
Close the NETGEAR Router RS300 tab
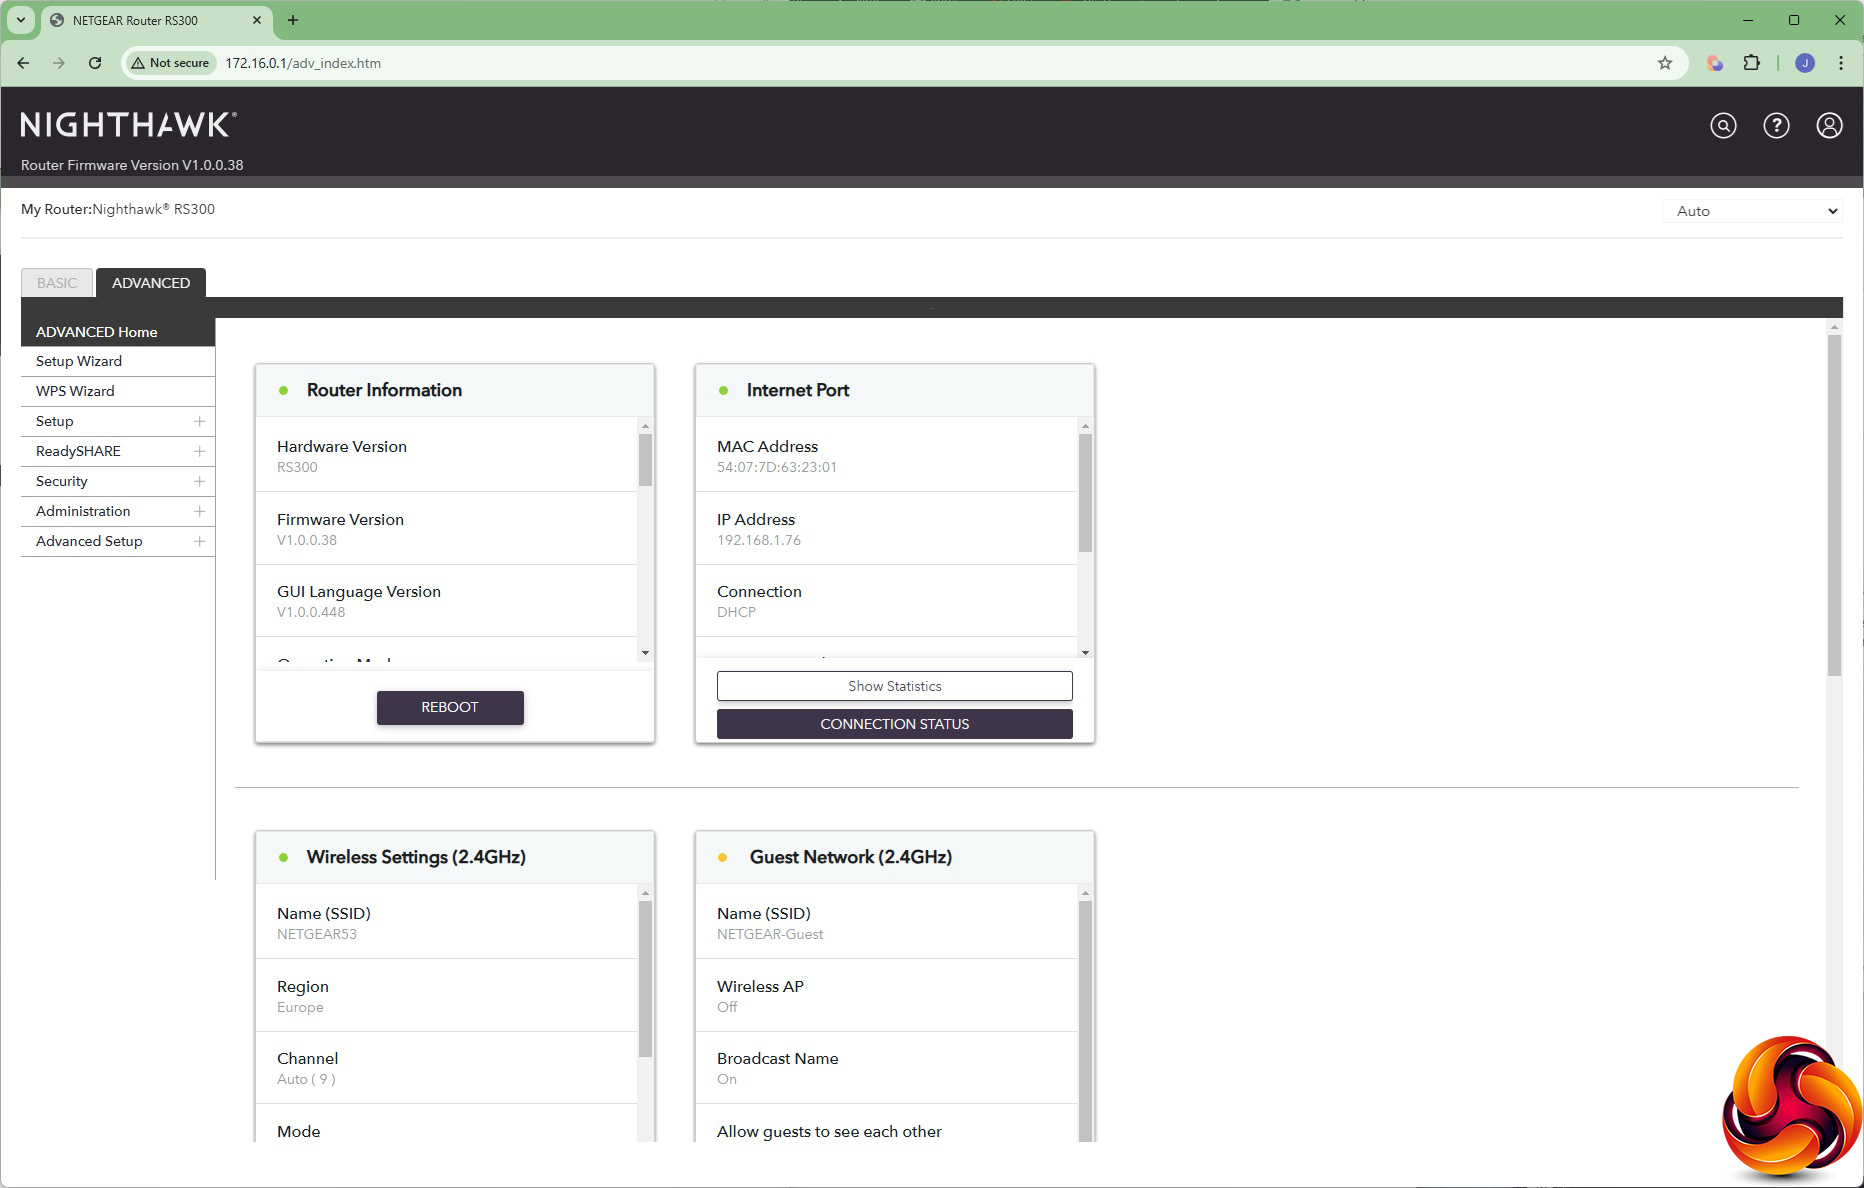tap(257, 20)
